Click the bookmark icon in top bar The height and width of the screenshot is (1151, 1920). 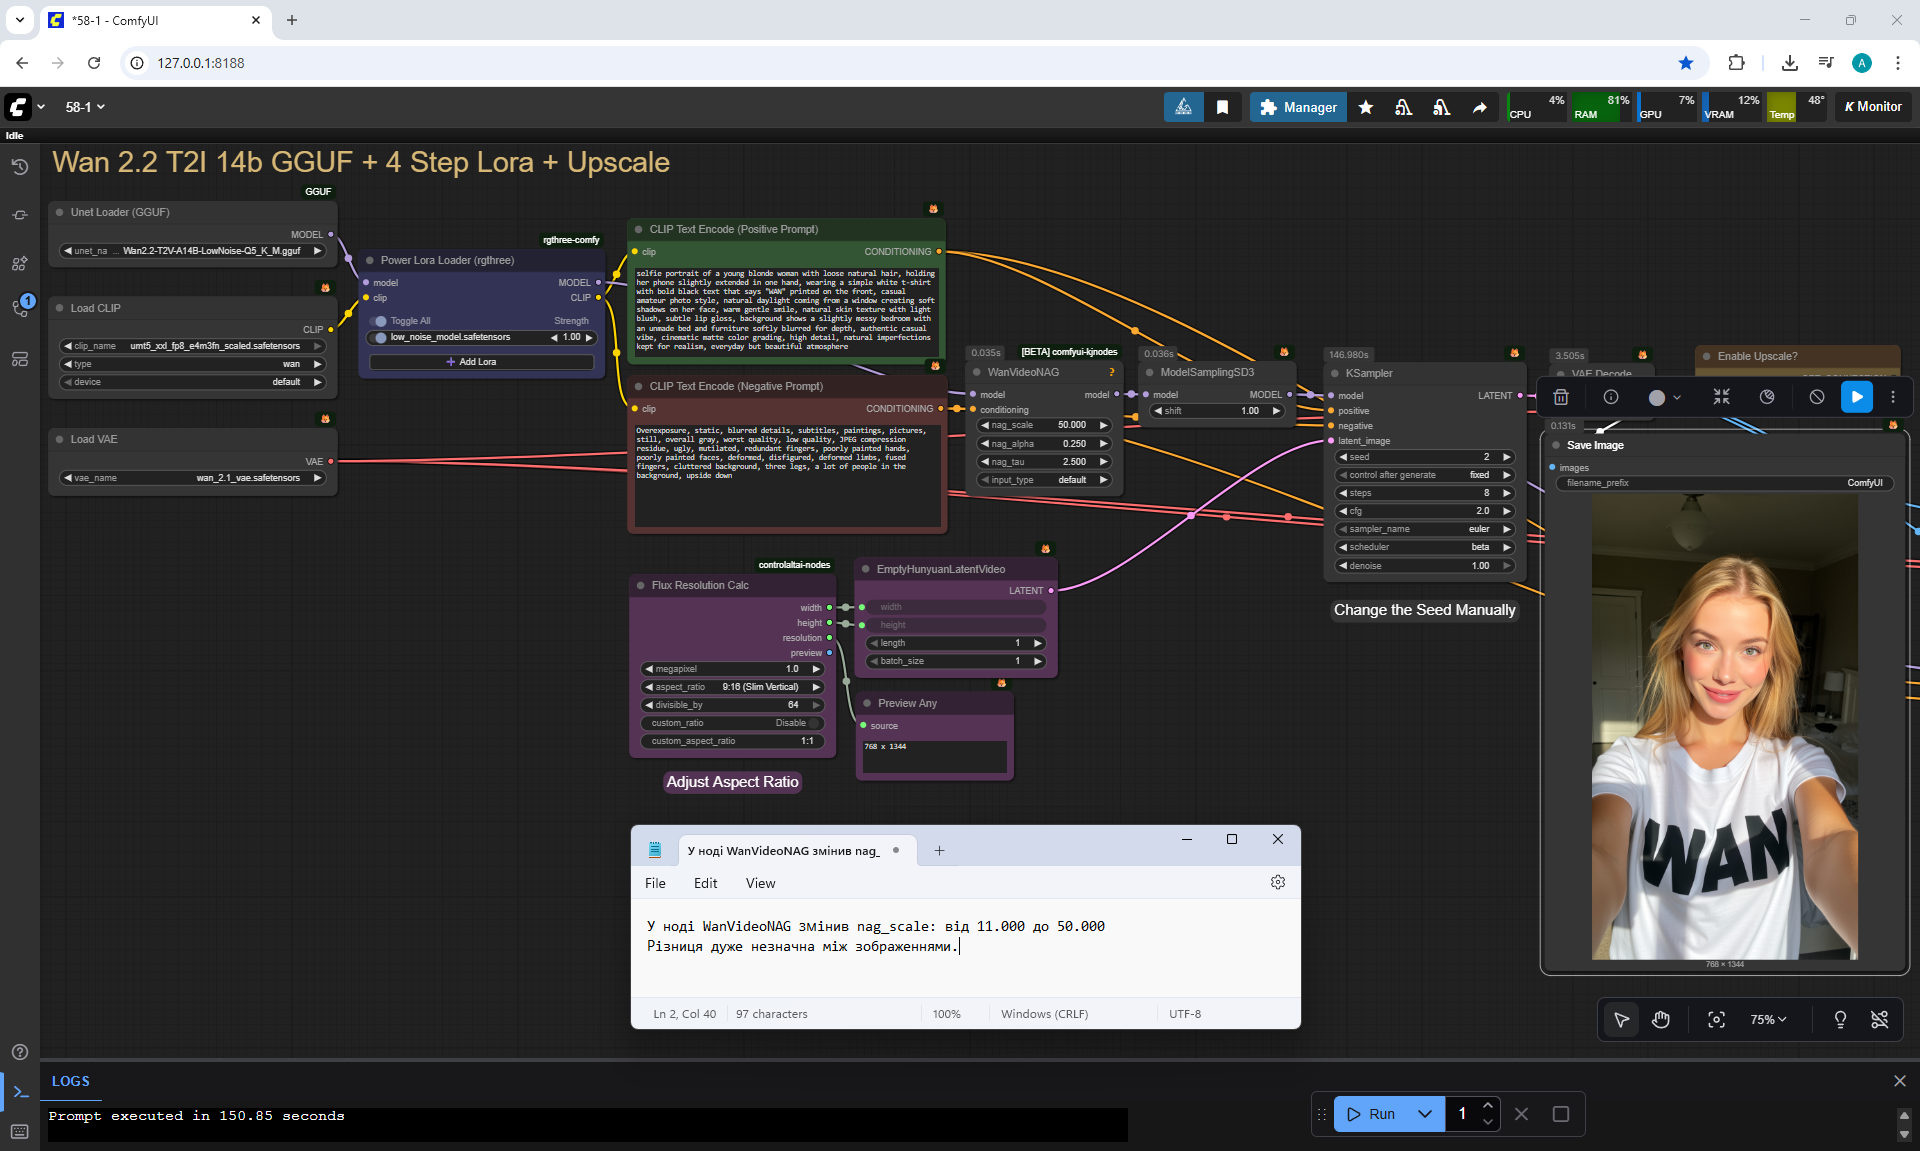point(1222,107)
